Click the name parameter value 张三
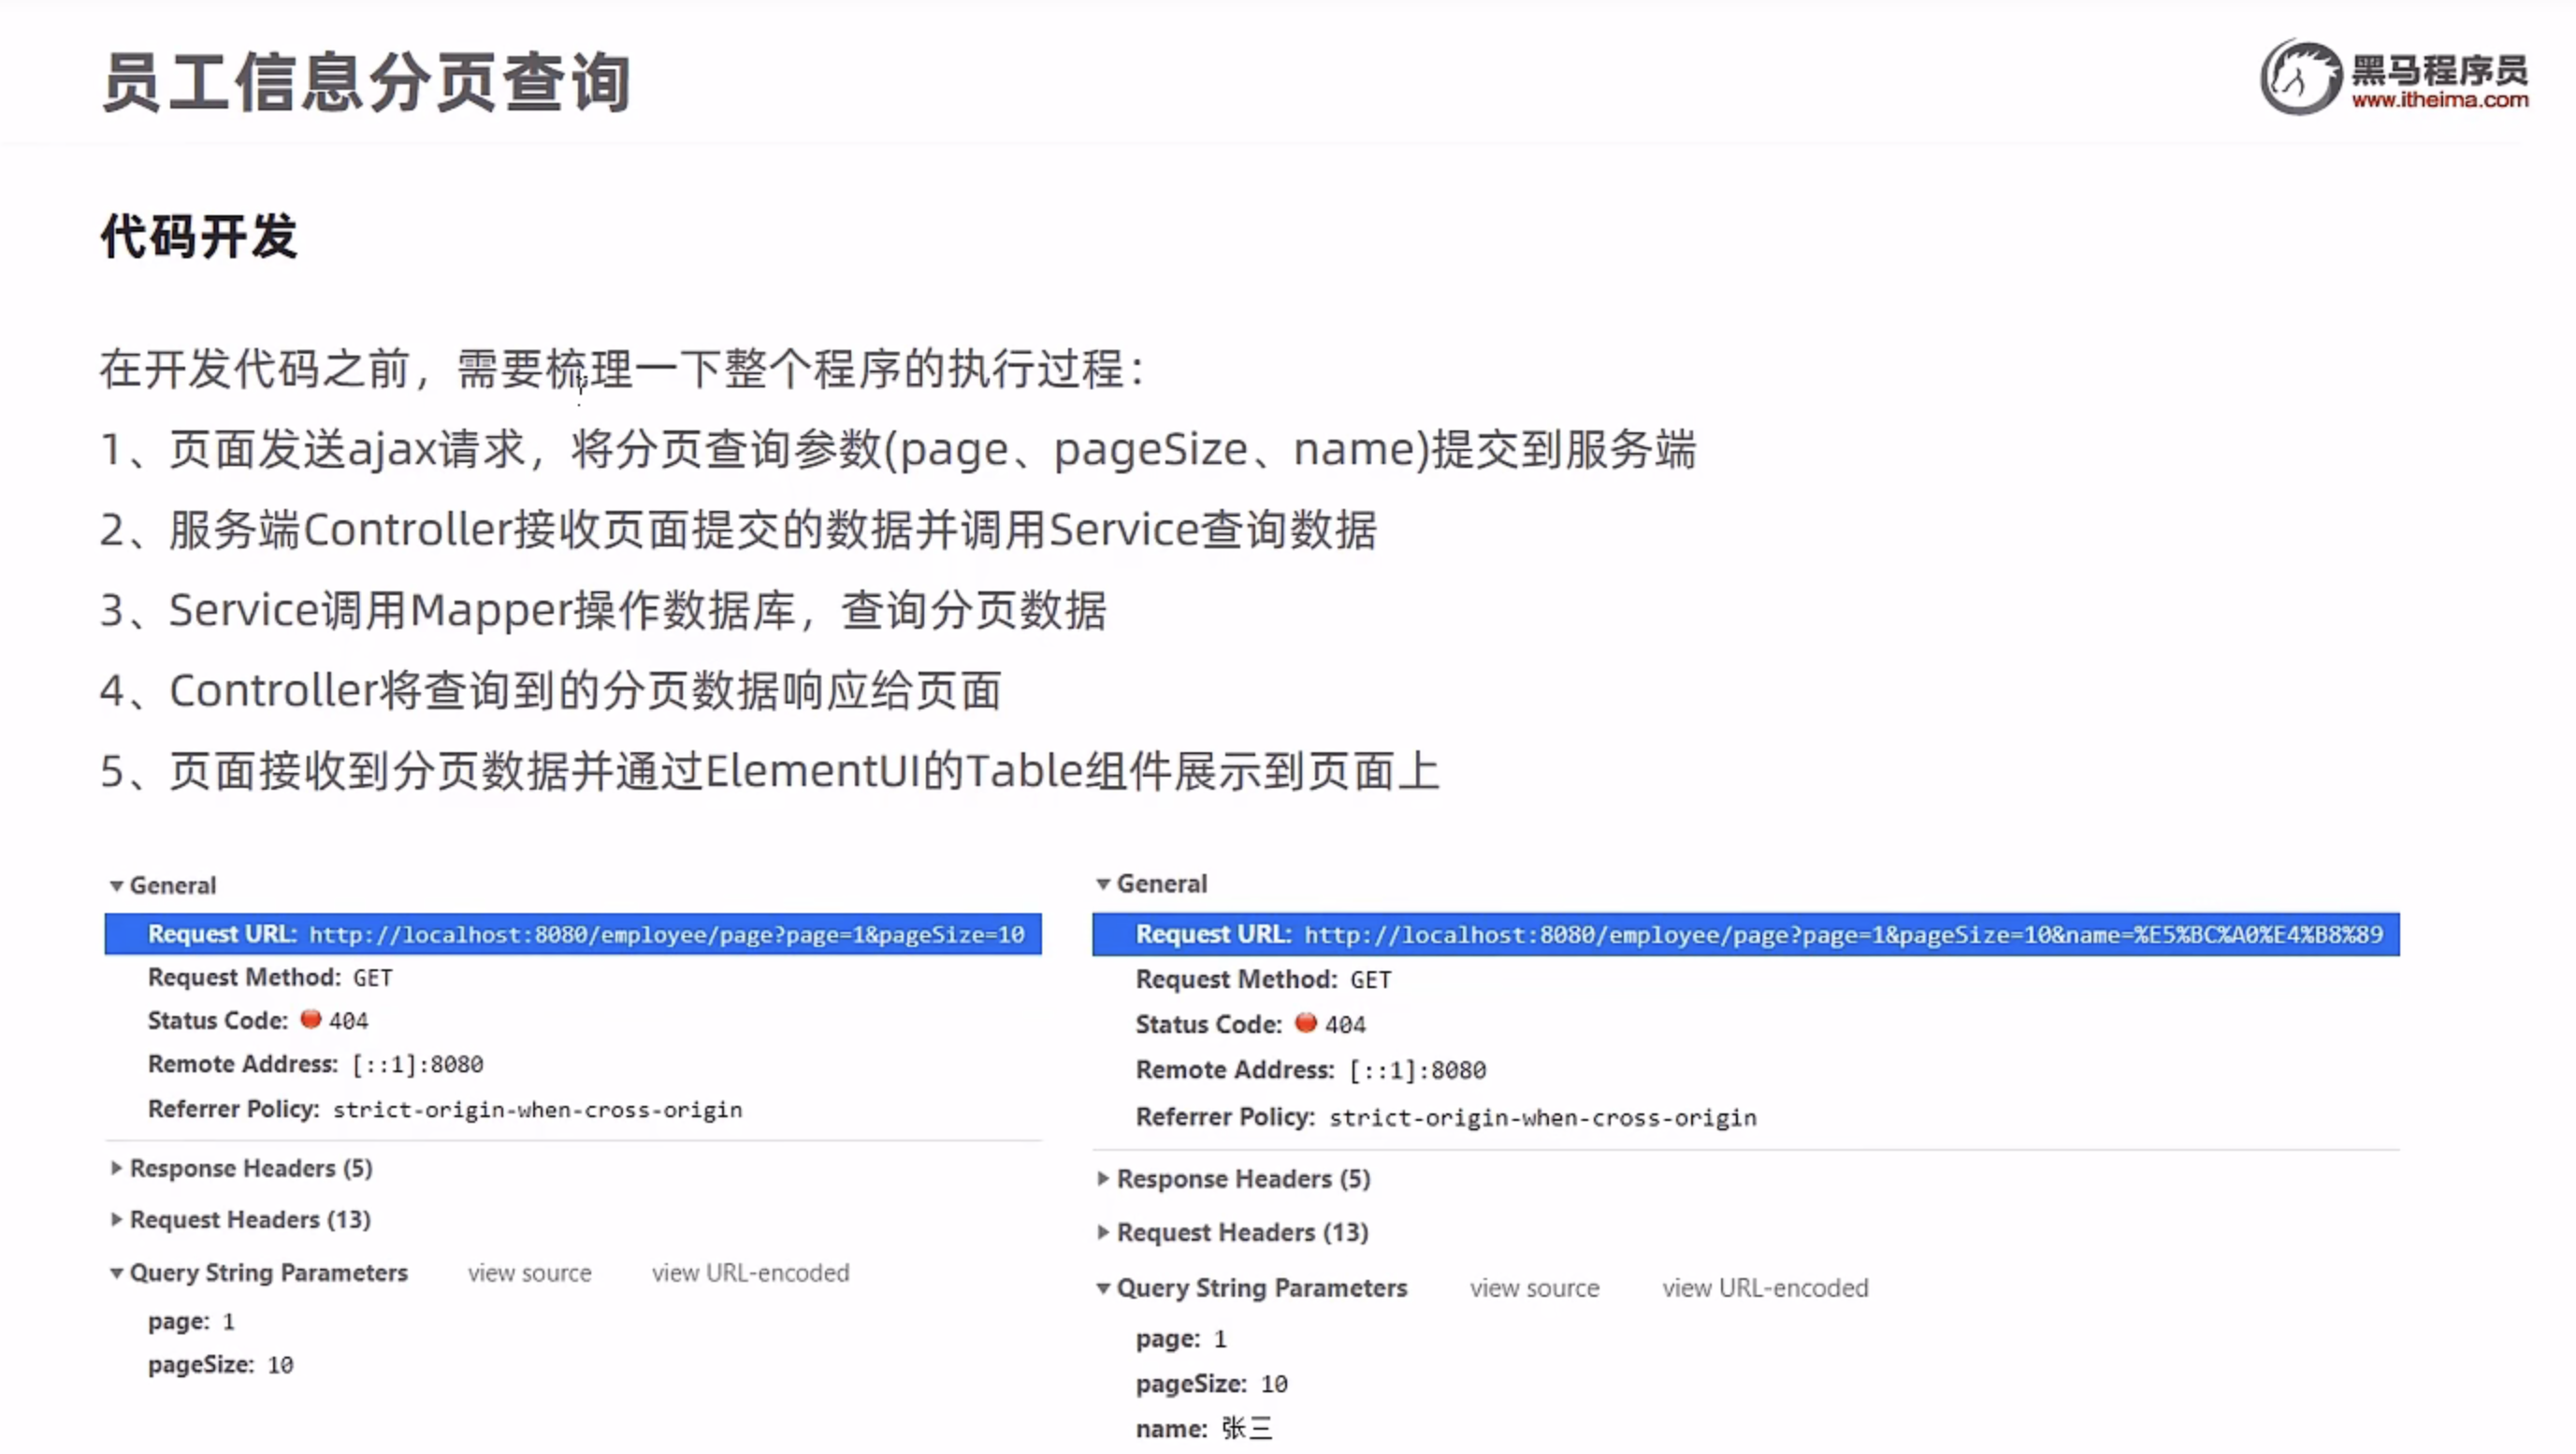 1246,1428
